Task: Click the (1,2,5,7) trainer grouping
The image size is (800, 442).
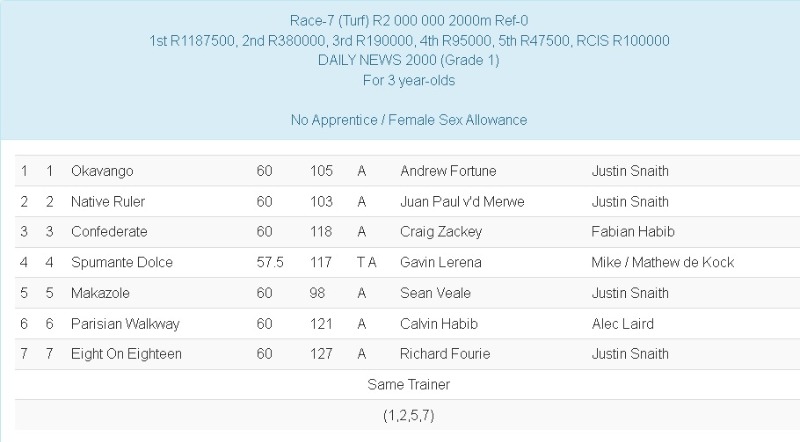Action: (409, 415)
